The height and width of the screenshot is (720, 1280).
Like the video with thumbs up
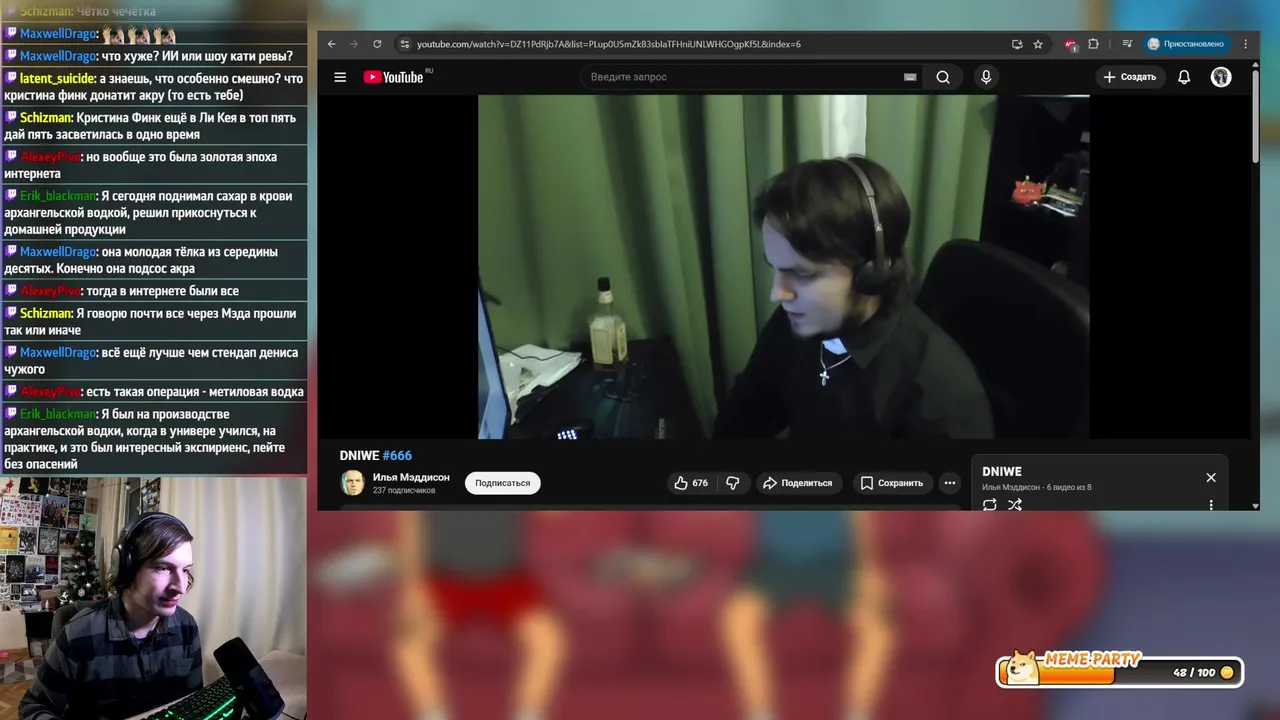[691, 483]
